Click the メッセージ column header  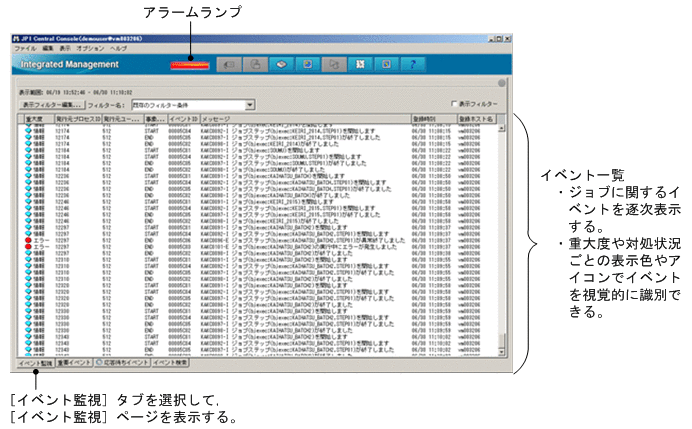[x=306, y=119]
